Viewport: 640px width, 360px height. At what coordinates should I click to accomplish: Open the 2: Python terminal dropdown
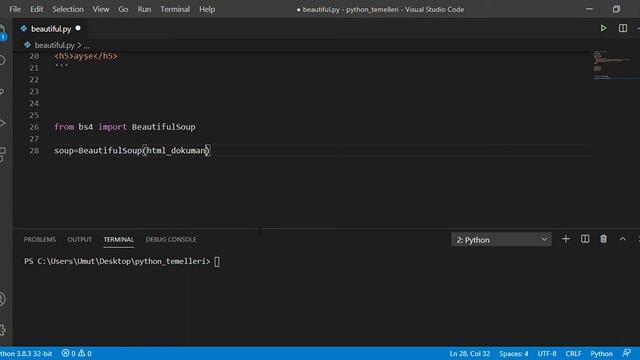click(501, 240)
